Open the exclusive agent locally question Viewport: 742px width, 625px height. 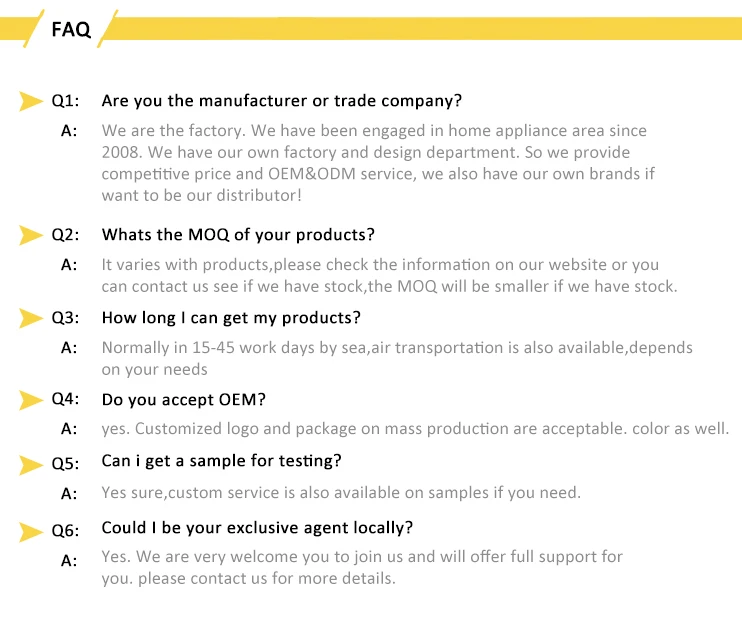pos(257,528)
